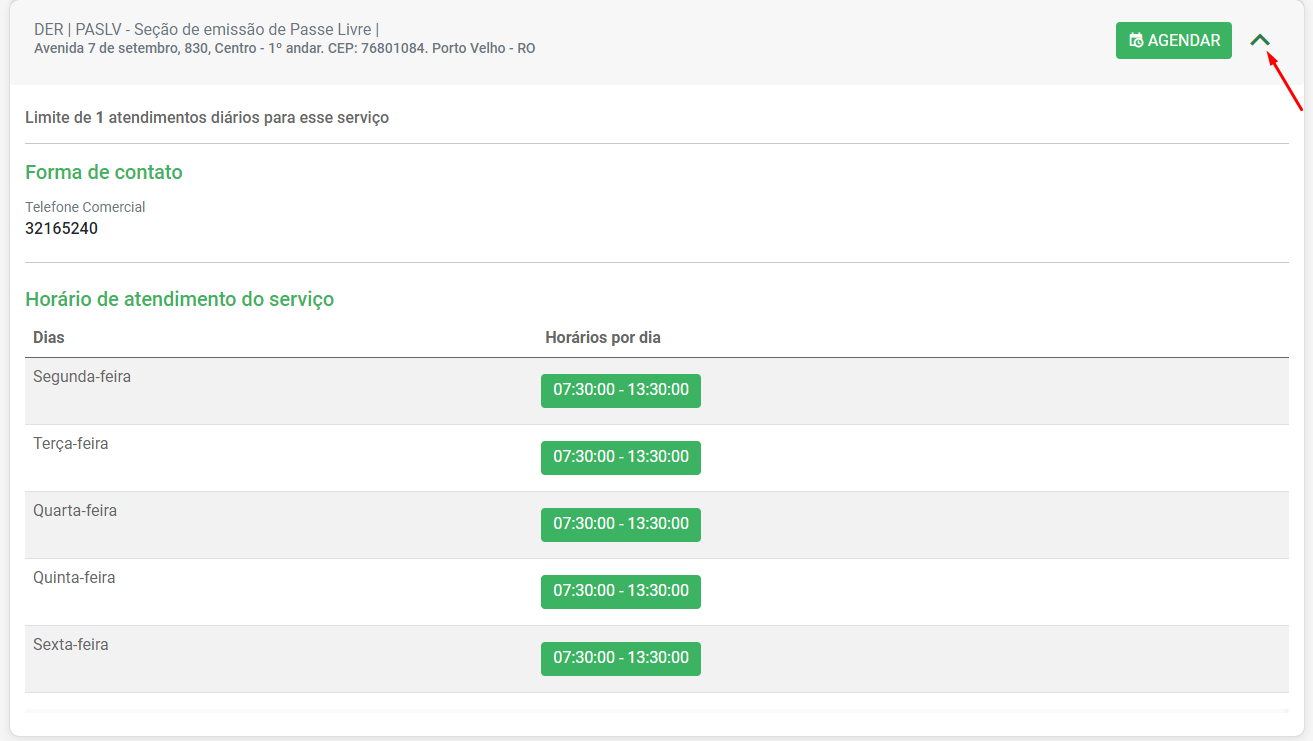Click the Limite de 1 atendimentos diários notice

(x=207, y=118)
